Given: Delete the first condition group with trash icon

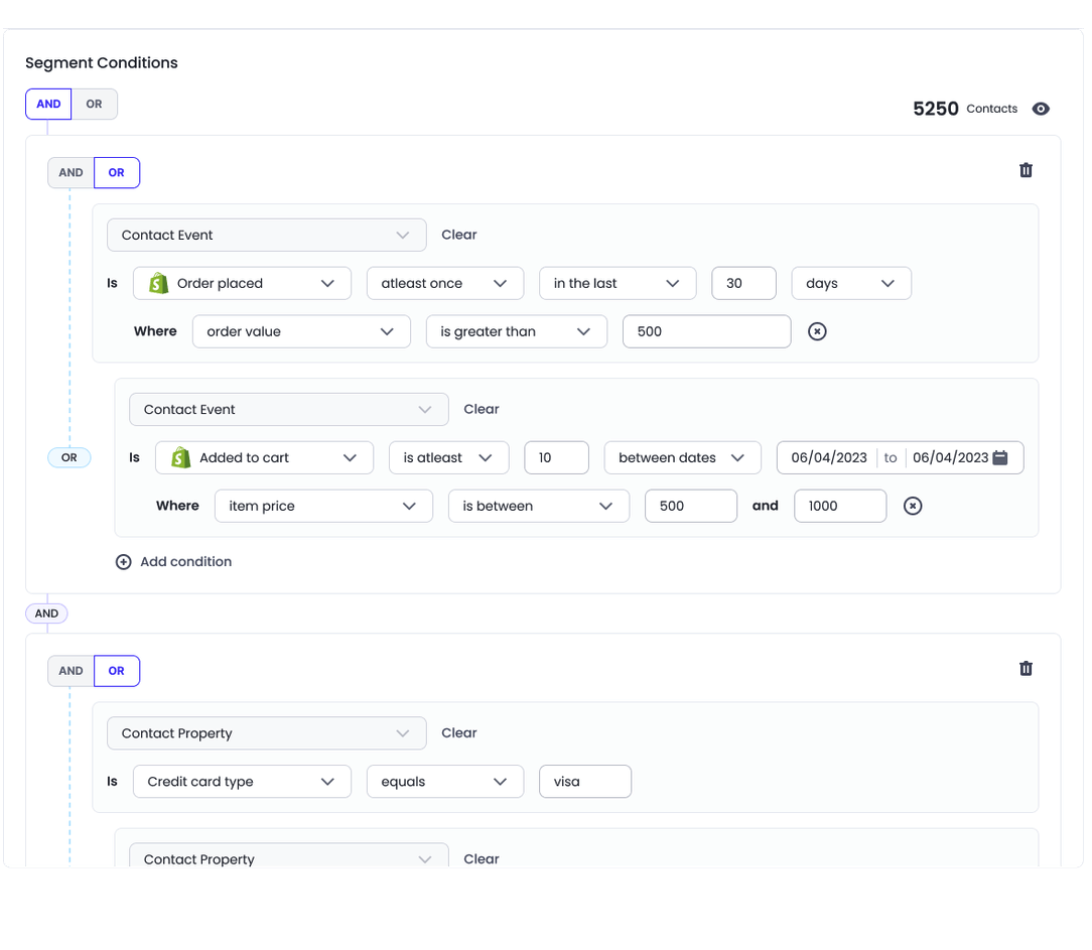Looking at the screenshot, I should click(1025, 171).
